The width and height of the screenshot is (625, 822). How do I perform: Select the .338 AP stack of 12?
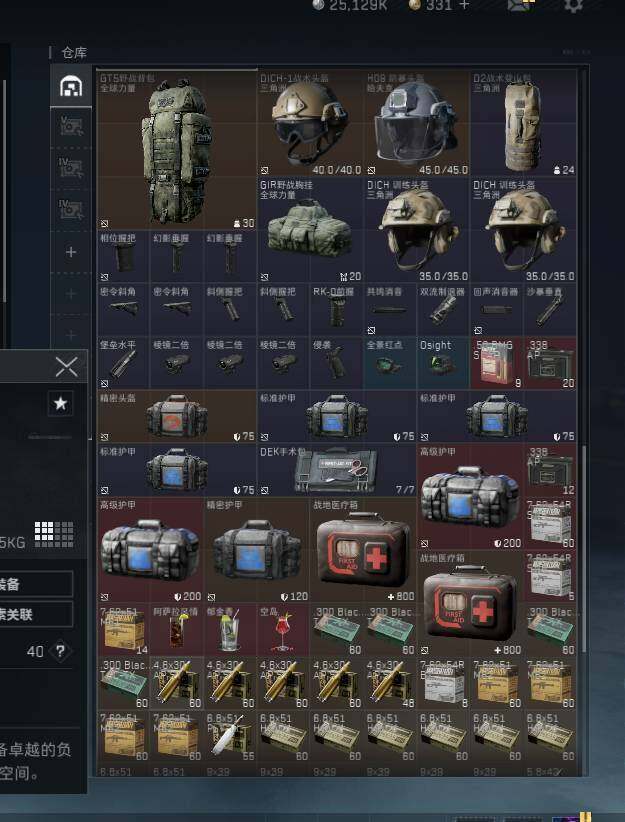[550, 470]
